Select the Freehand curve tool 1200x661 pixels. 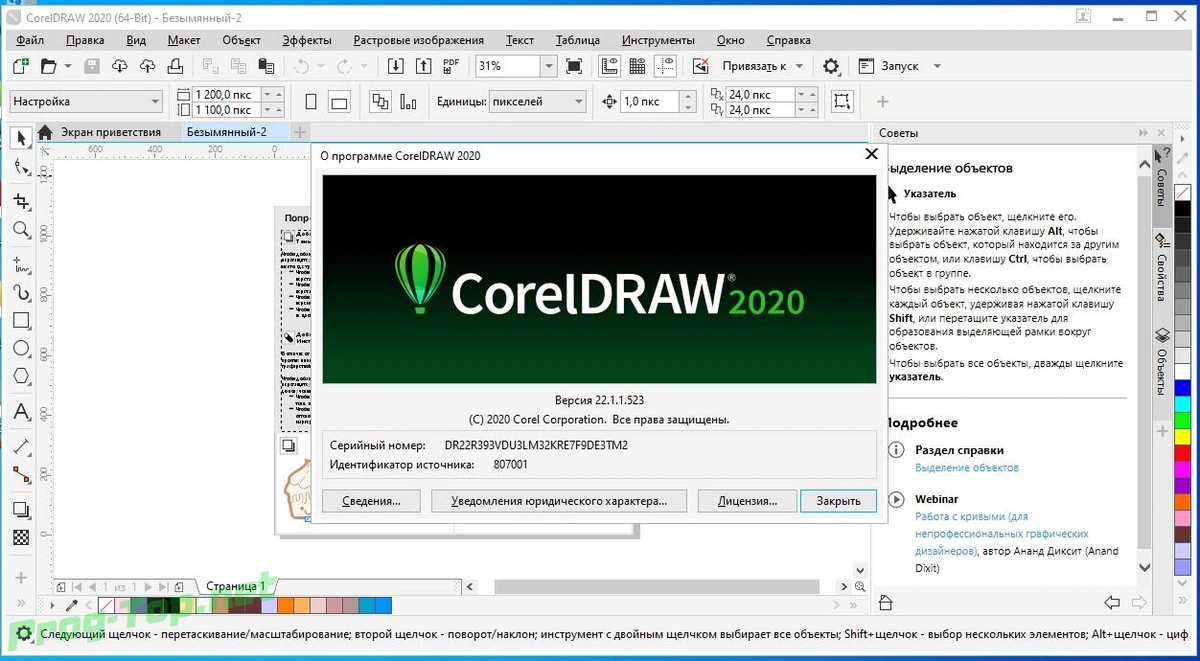[x=20, y=264]
